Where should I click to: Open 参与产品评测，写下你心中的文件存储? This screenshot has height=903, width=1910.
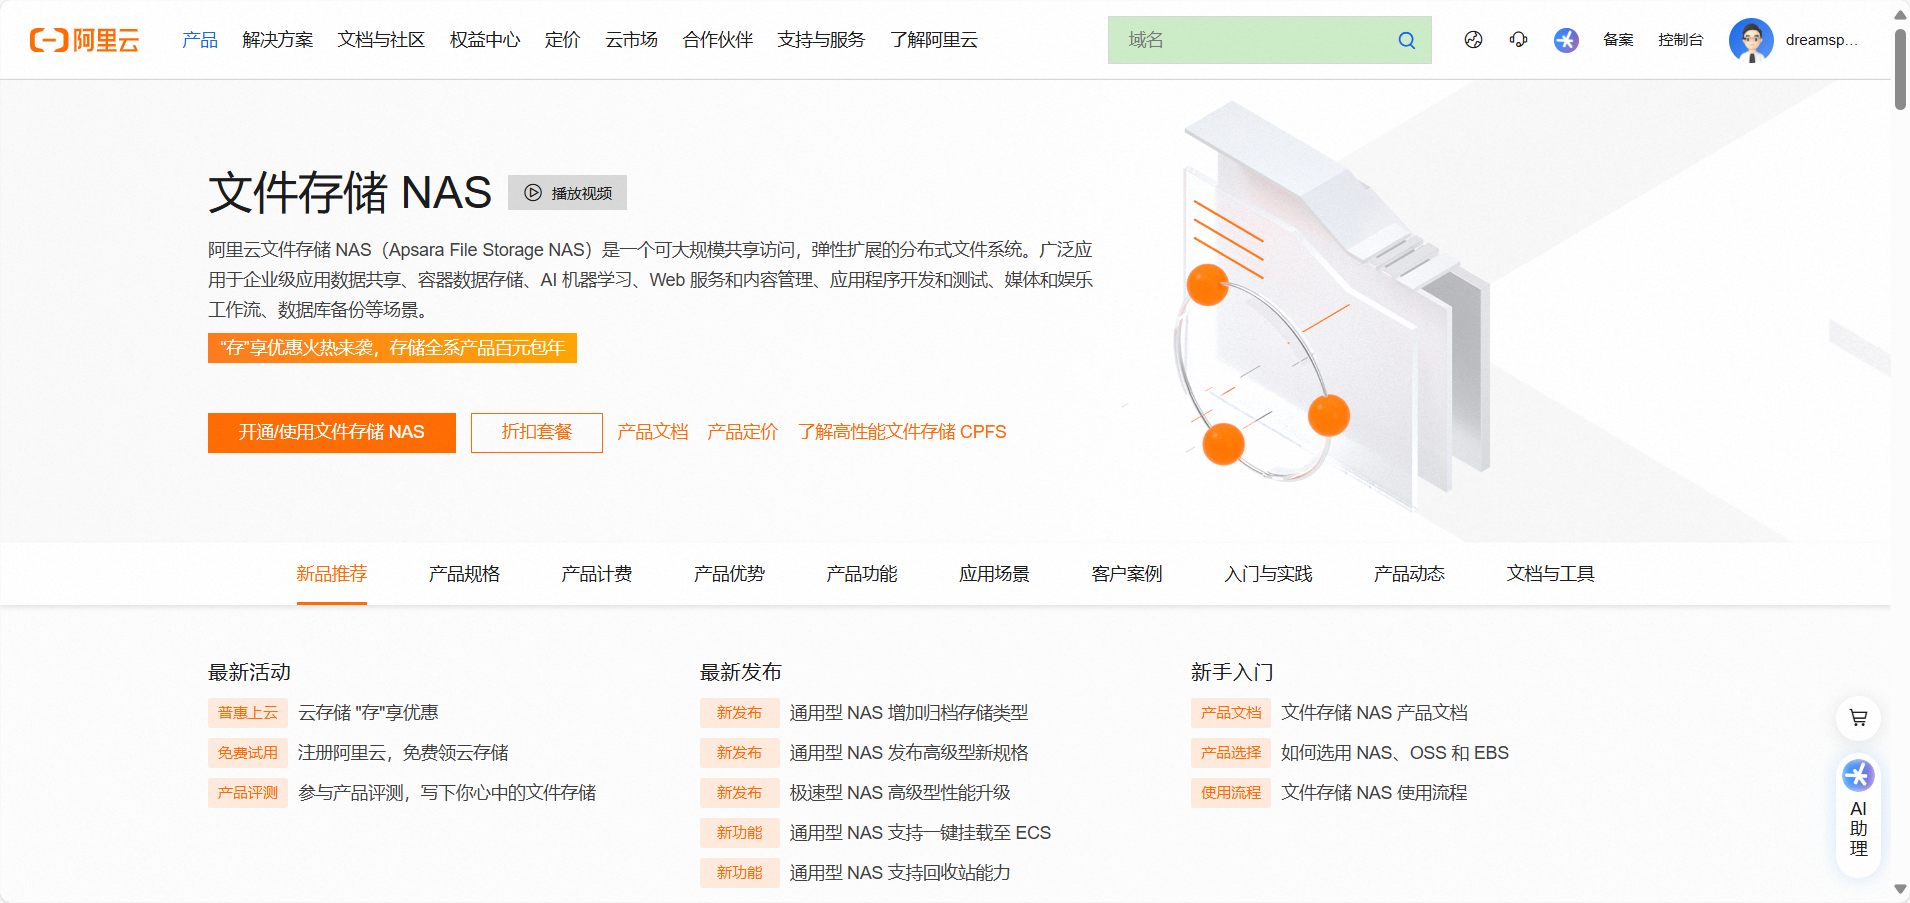point(447,793)
